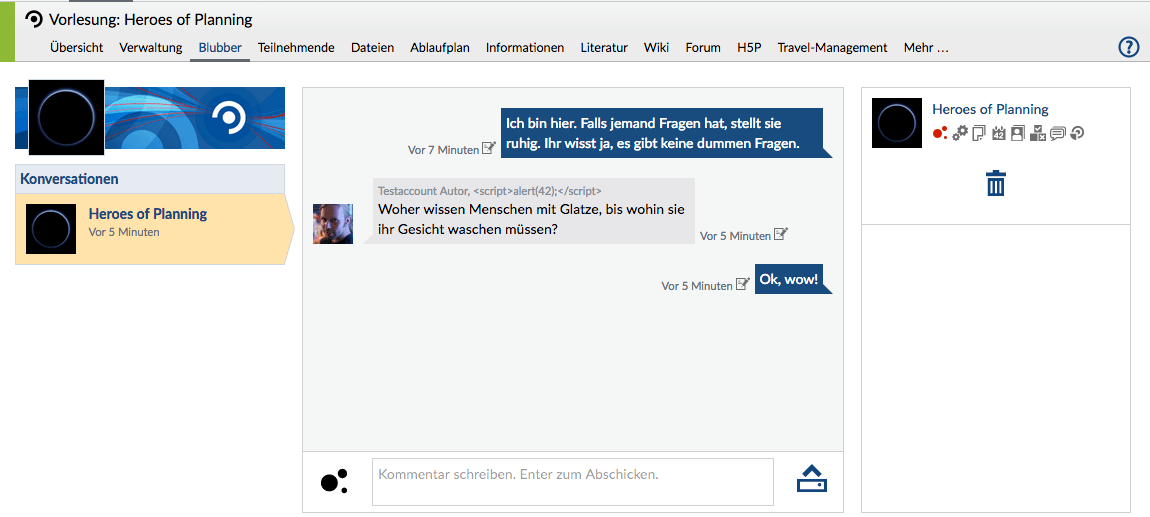Click the banner avatar with dark circle
This screenshot has width=1150, height=517.
tap(66, 117)
